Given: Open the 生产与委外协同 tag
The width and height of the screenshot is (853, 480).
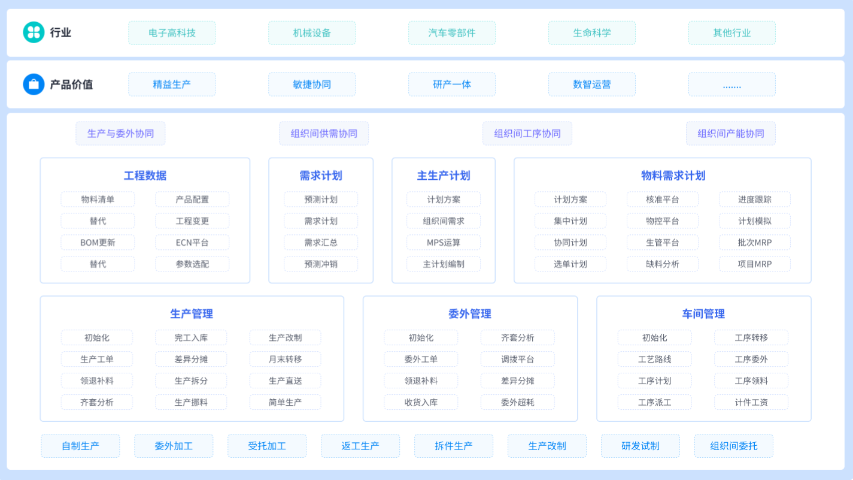Looking at the screenshot, I should coord(120,133).
